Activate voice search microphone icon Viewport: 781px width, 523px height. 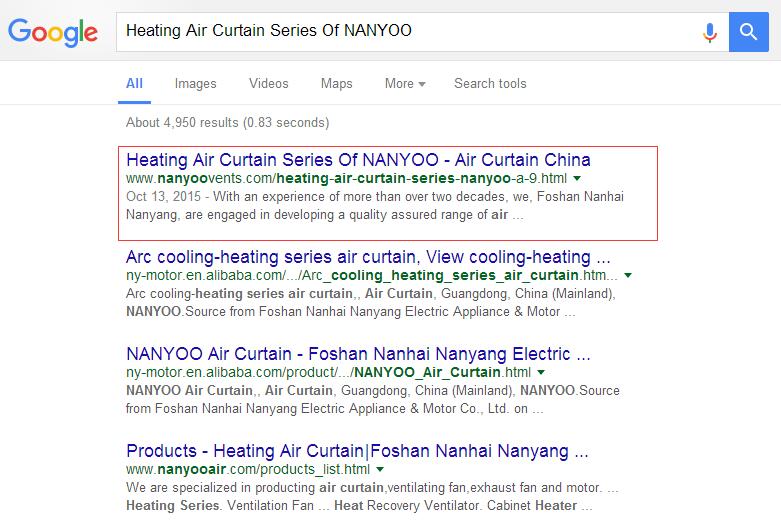710,32
